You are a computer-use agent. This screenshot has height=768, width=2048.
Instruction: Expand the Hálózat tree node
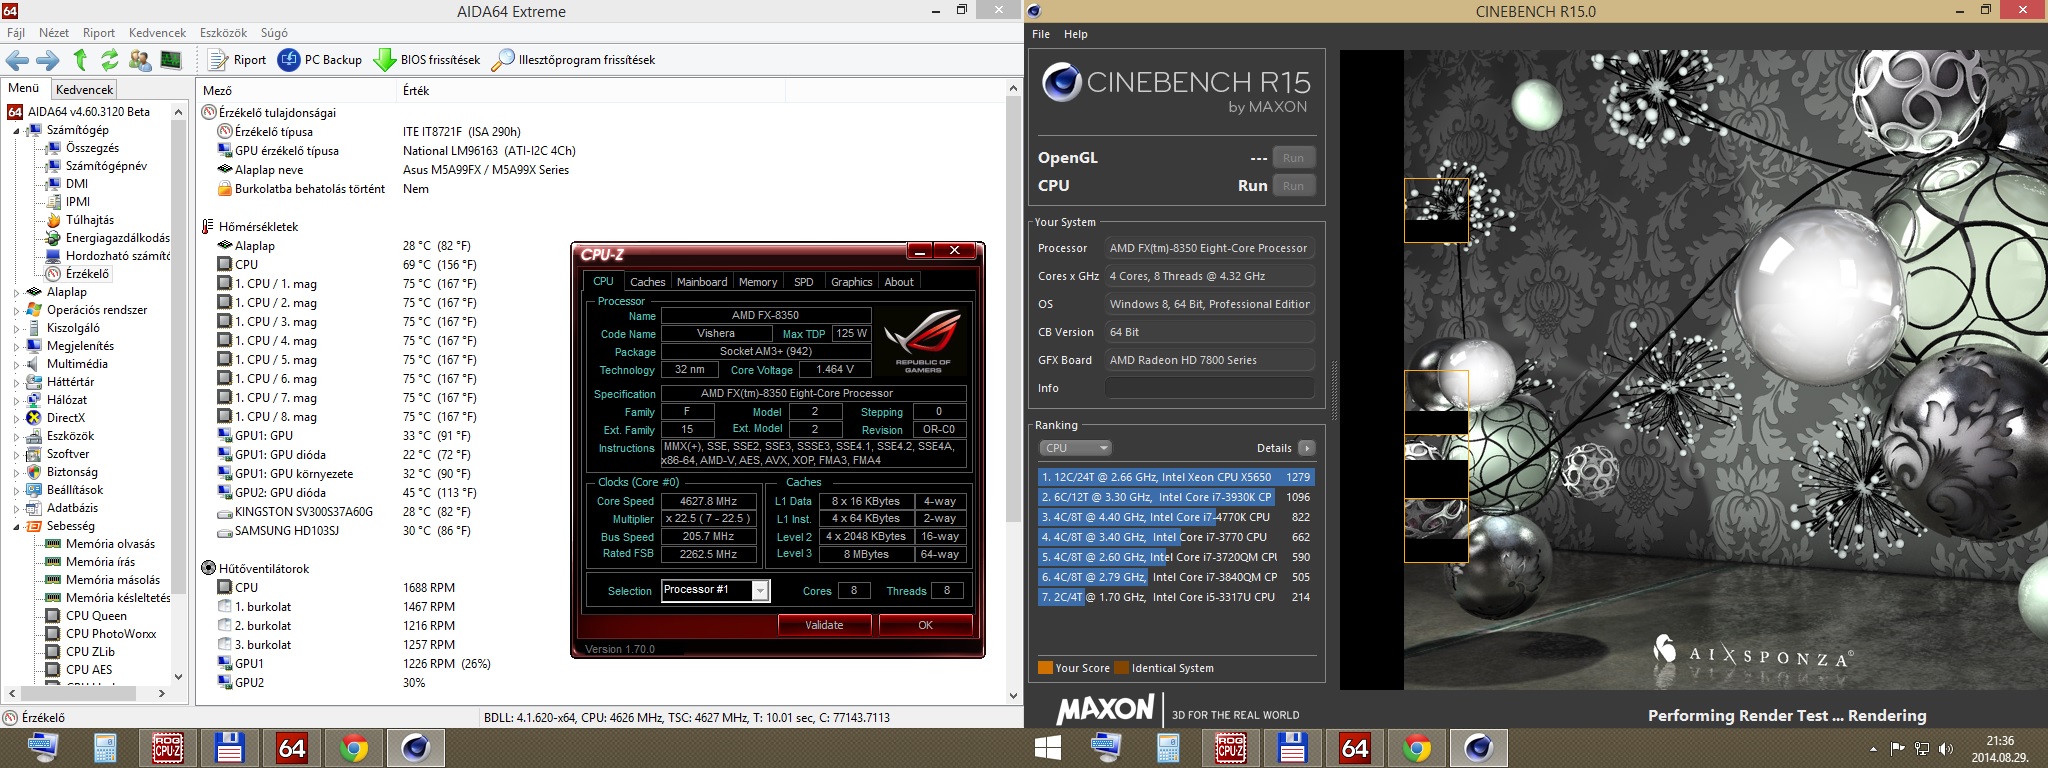tap(16, 400)
